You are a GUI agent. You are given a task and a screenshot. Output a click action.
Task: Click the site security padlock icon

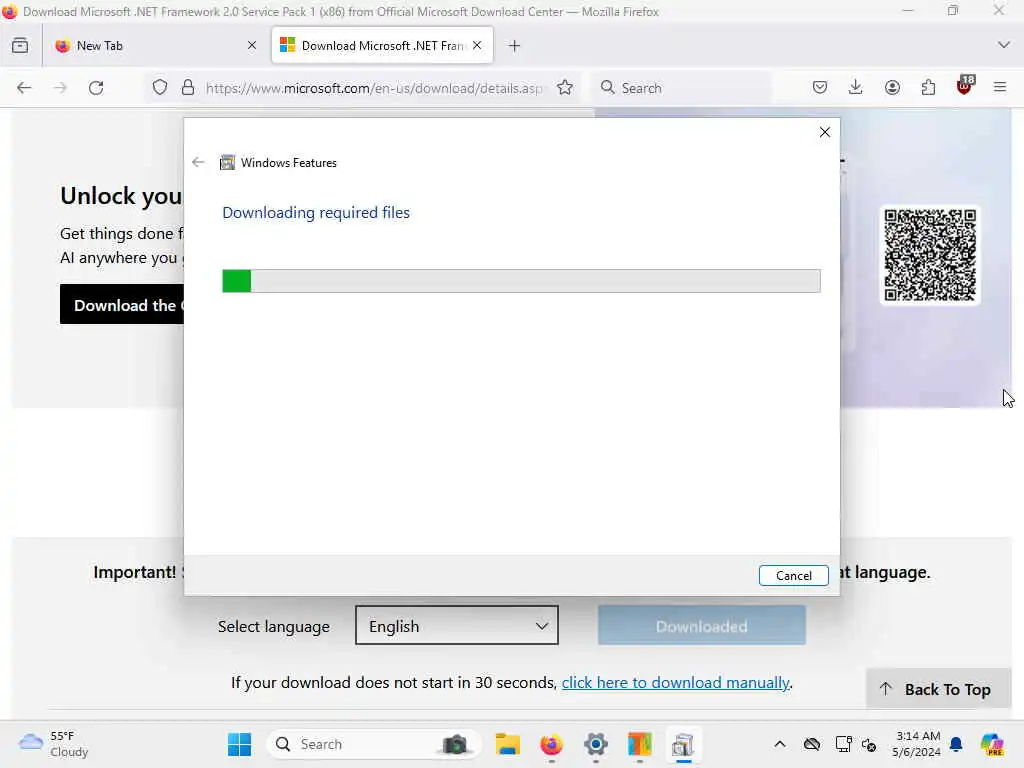click(188, 88)
